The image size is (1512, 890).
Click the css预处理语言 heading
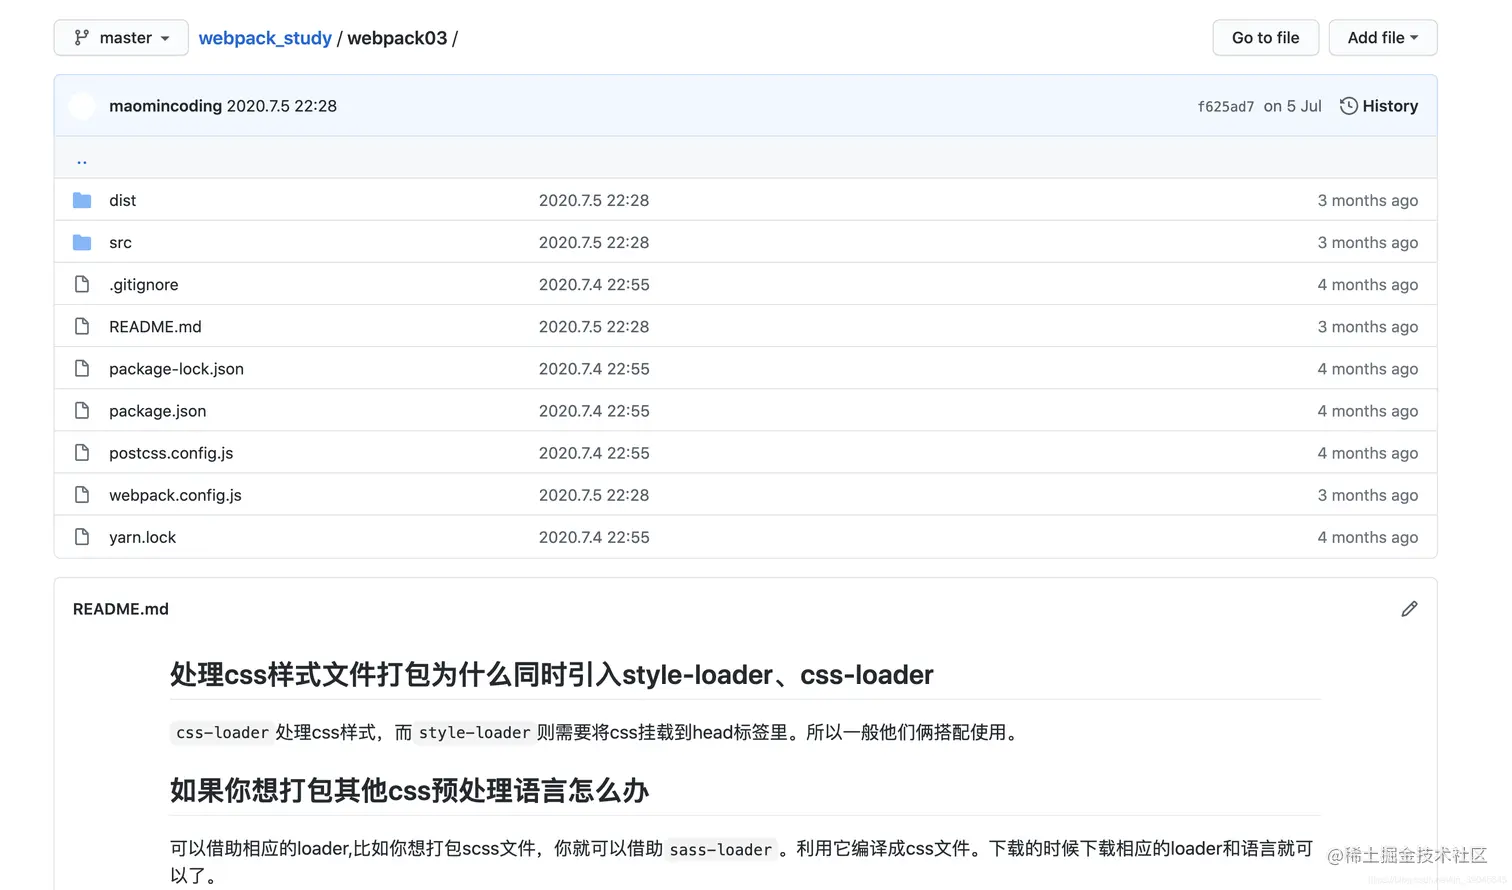tap(409, 791)
